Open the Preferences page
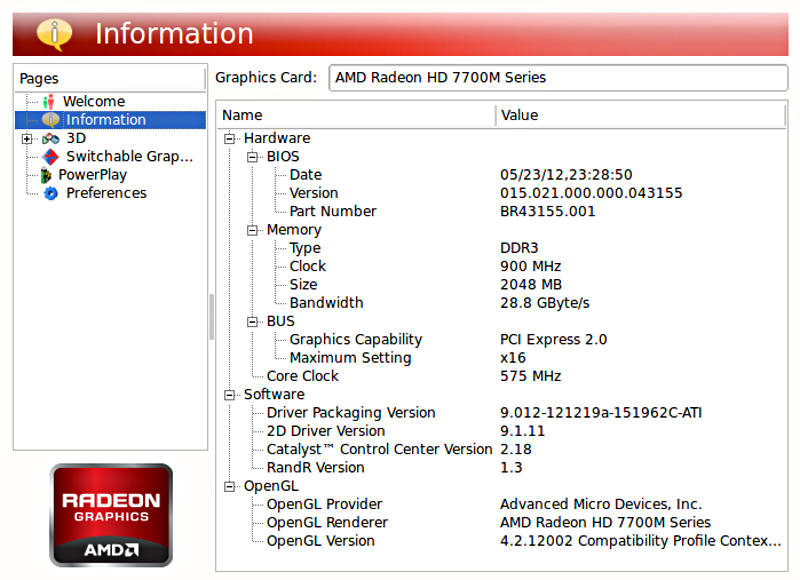 point(106,193)
